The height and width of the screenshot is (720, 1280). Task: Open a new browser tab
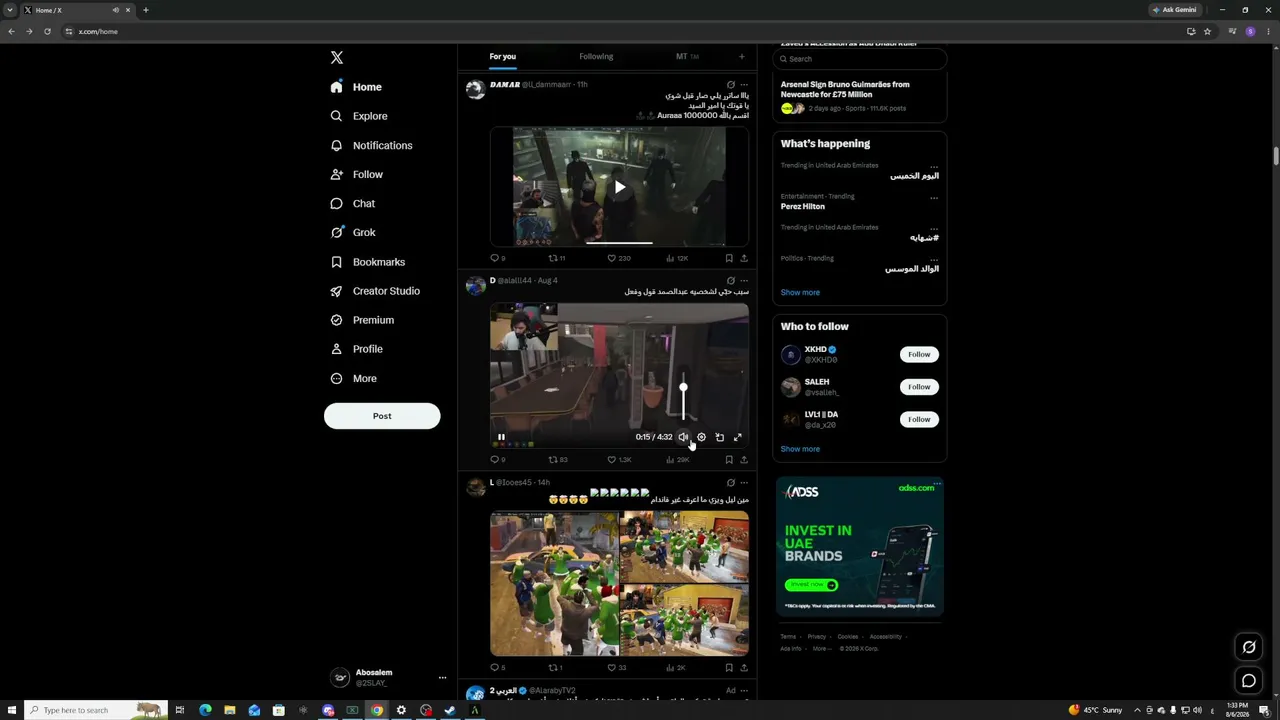point(146,10)
